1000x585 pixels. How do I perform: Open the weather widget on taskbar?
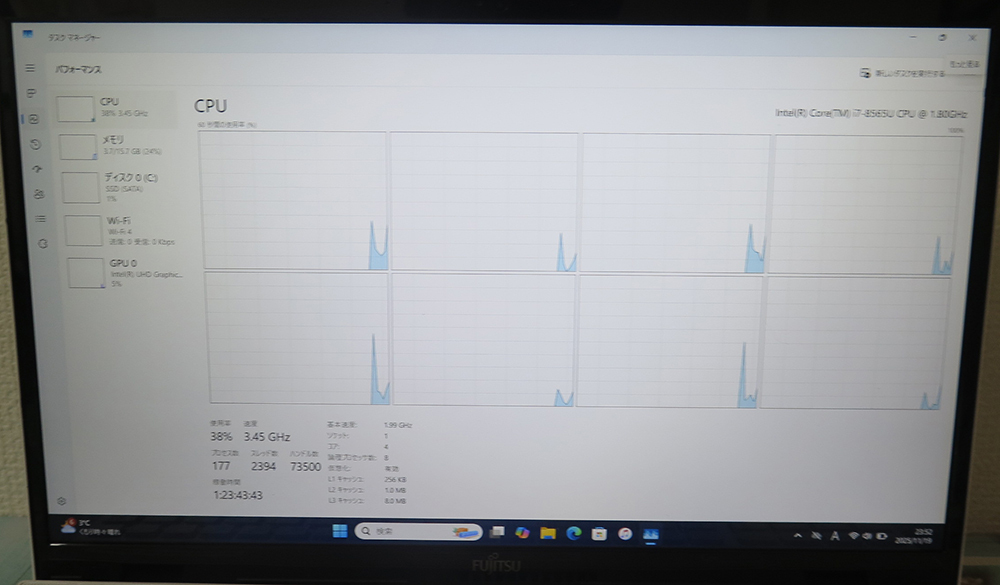90,526
